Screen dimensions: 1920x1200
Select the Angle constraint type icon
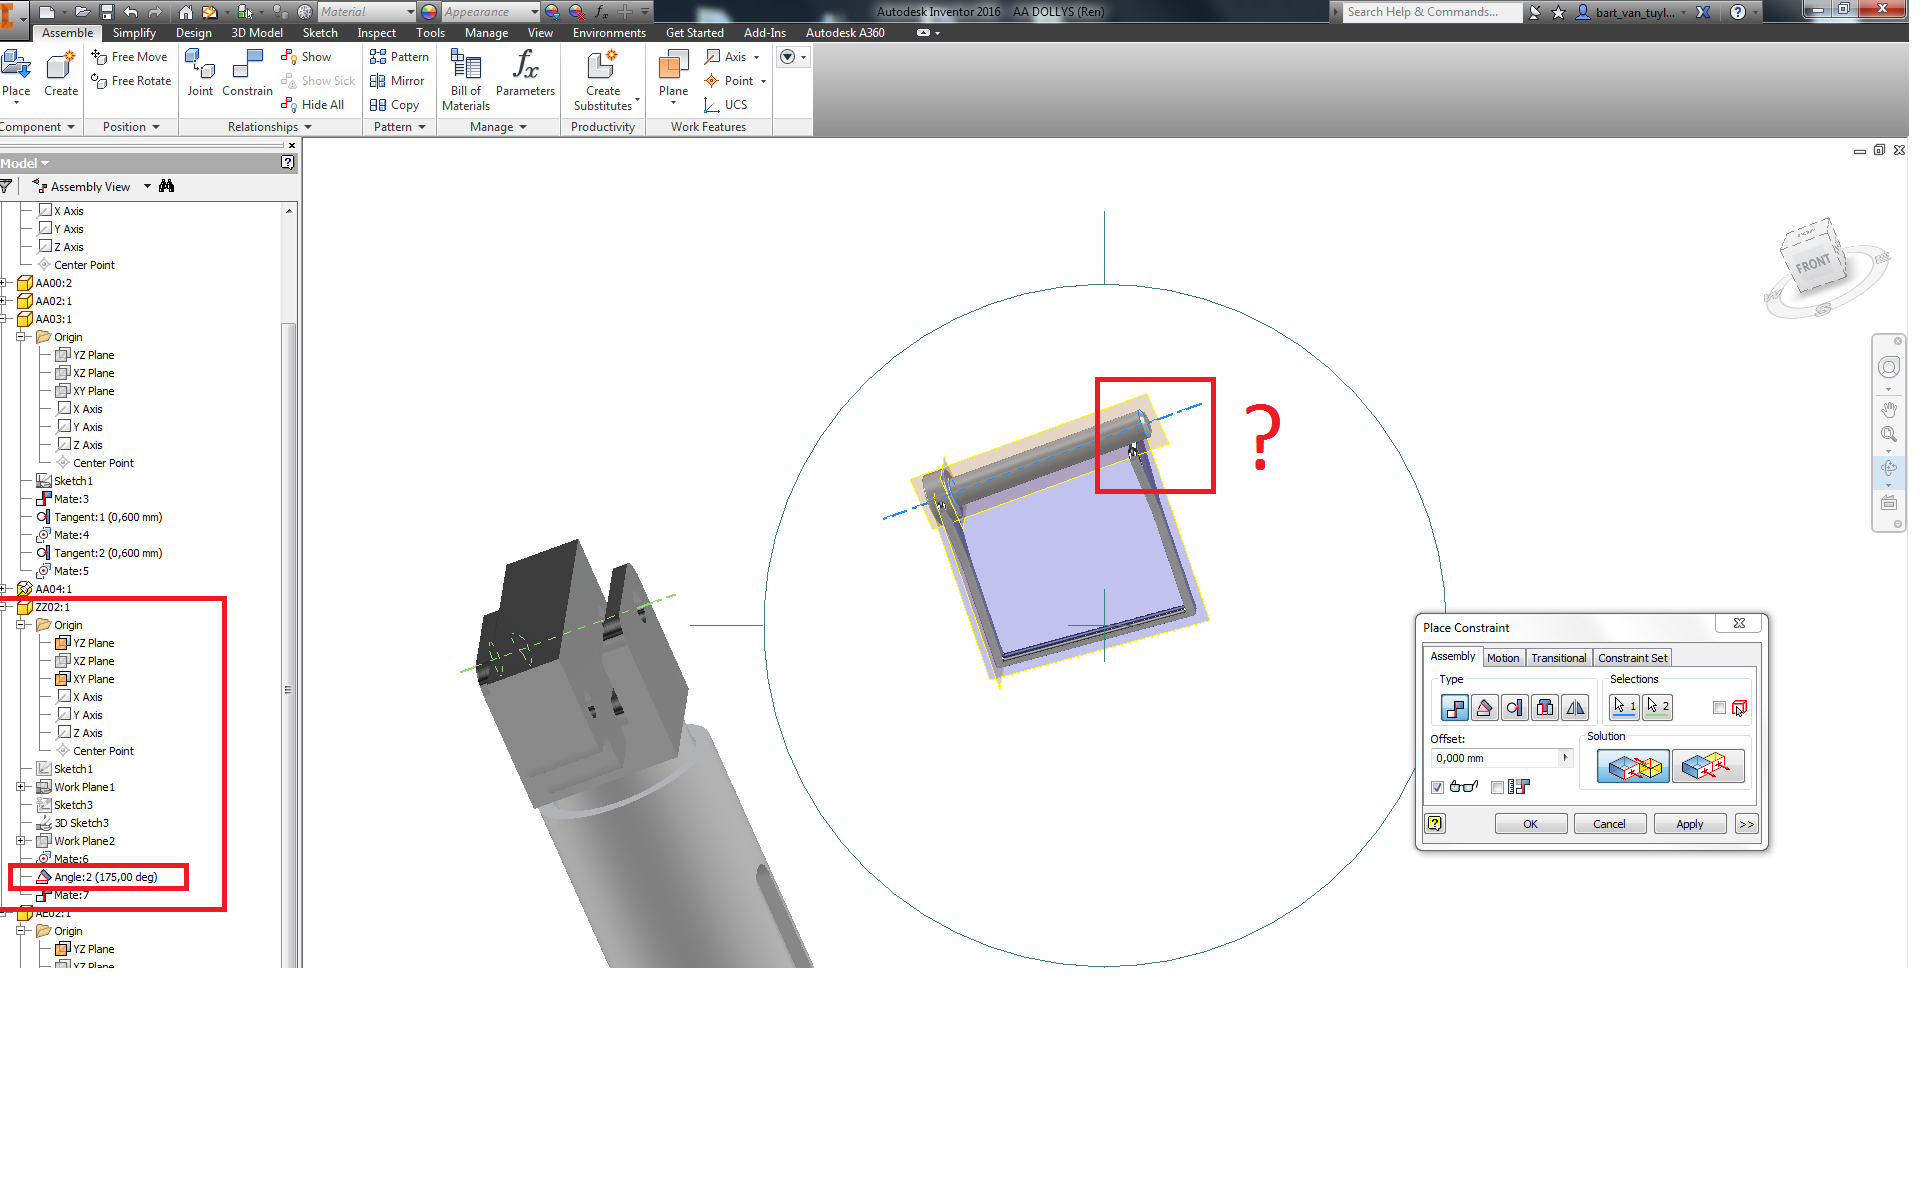[1484, 708]
